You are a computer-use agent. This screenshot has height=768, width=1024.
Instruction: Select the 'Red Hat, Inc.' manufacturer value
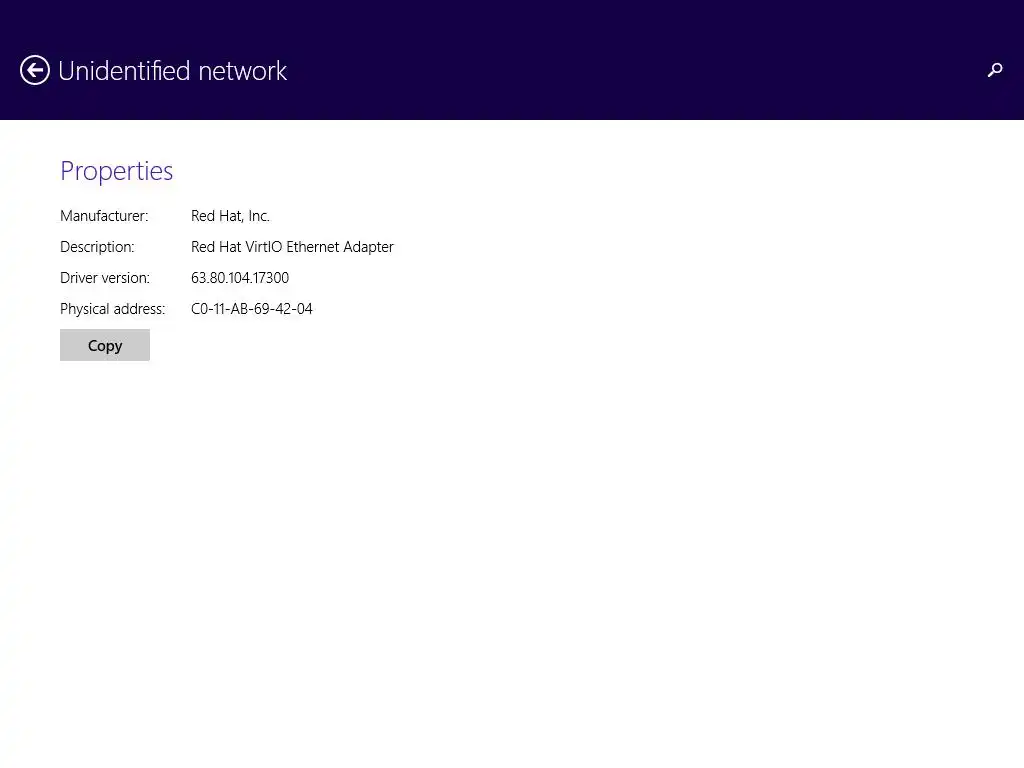pyautogui.click(x=230, y=216)
